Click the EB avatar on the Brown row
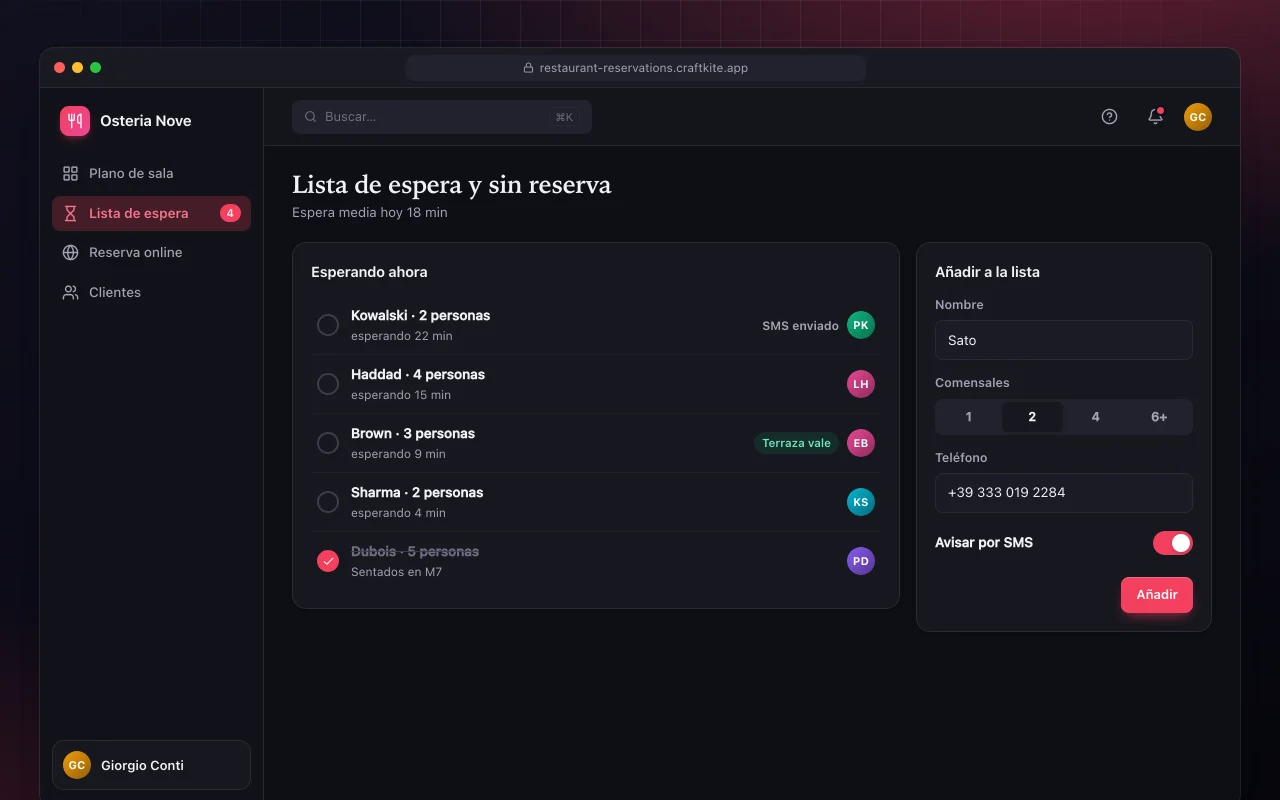The width and height of the screenshot is (1280, 800). [861, 443]
